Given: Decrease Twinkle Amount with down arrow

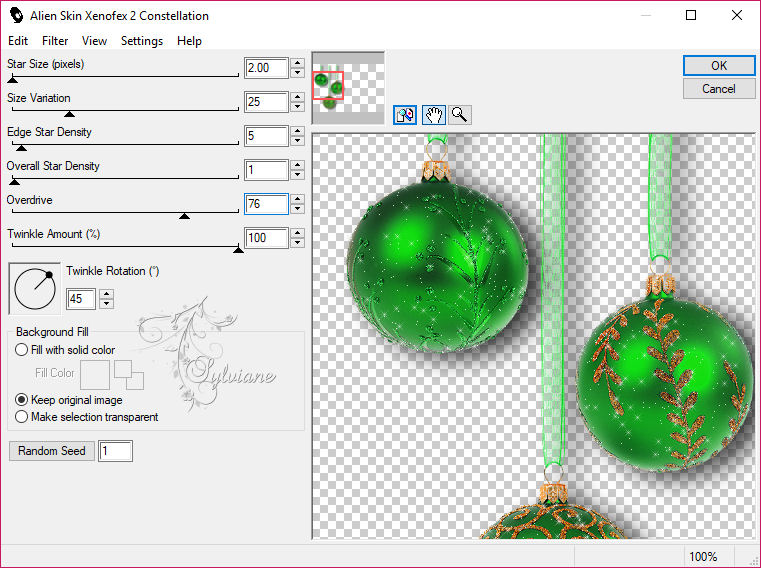Looking at the screenshot, I should [x=298, y=243].
